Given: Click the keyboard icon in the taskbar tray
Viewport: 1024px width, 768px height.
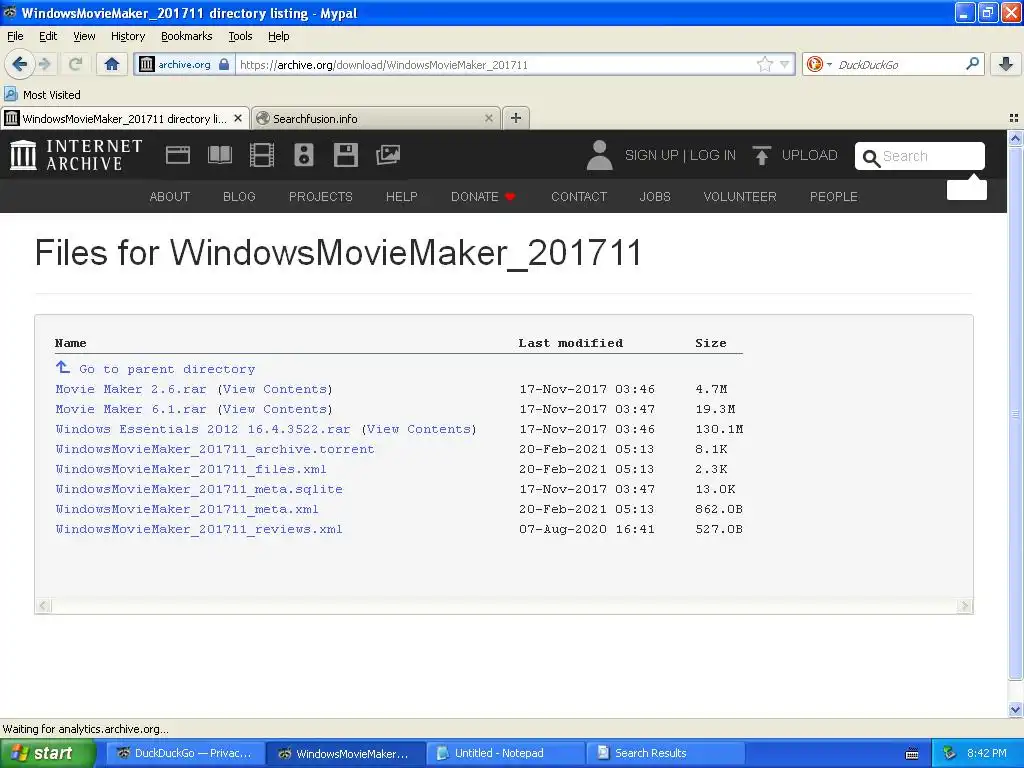Looking at the screenshot, I should pyautogui.click(x=912, y=754).
